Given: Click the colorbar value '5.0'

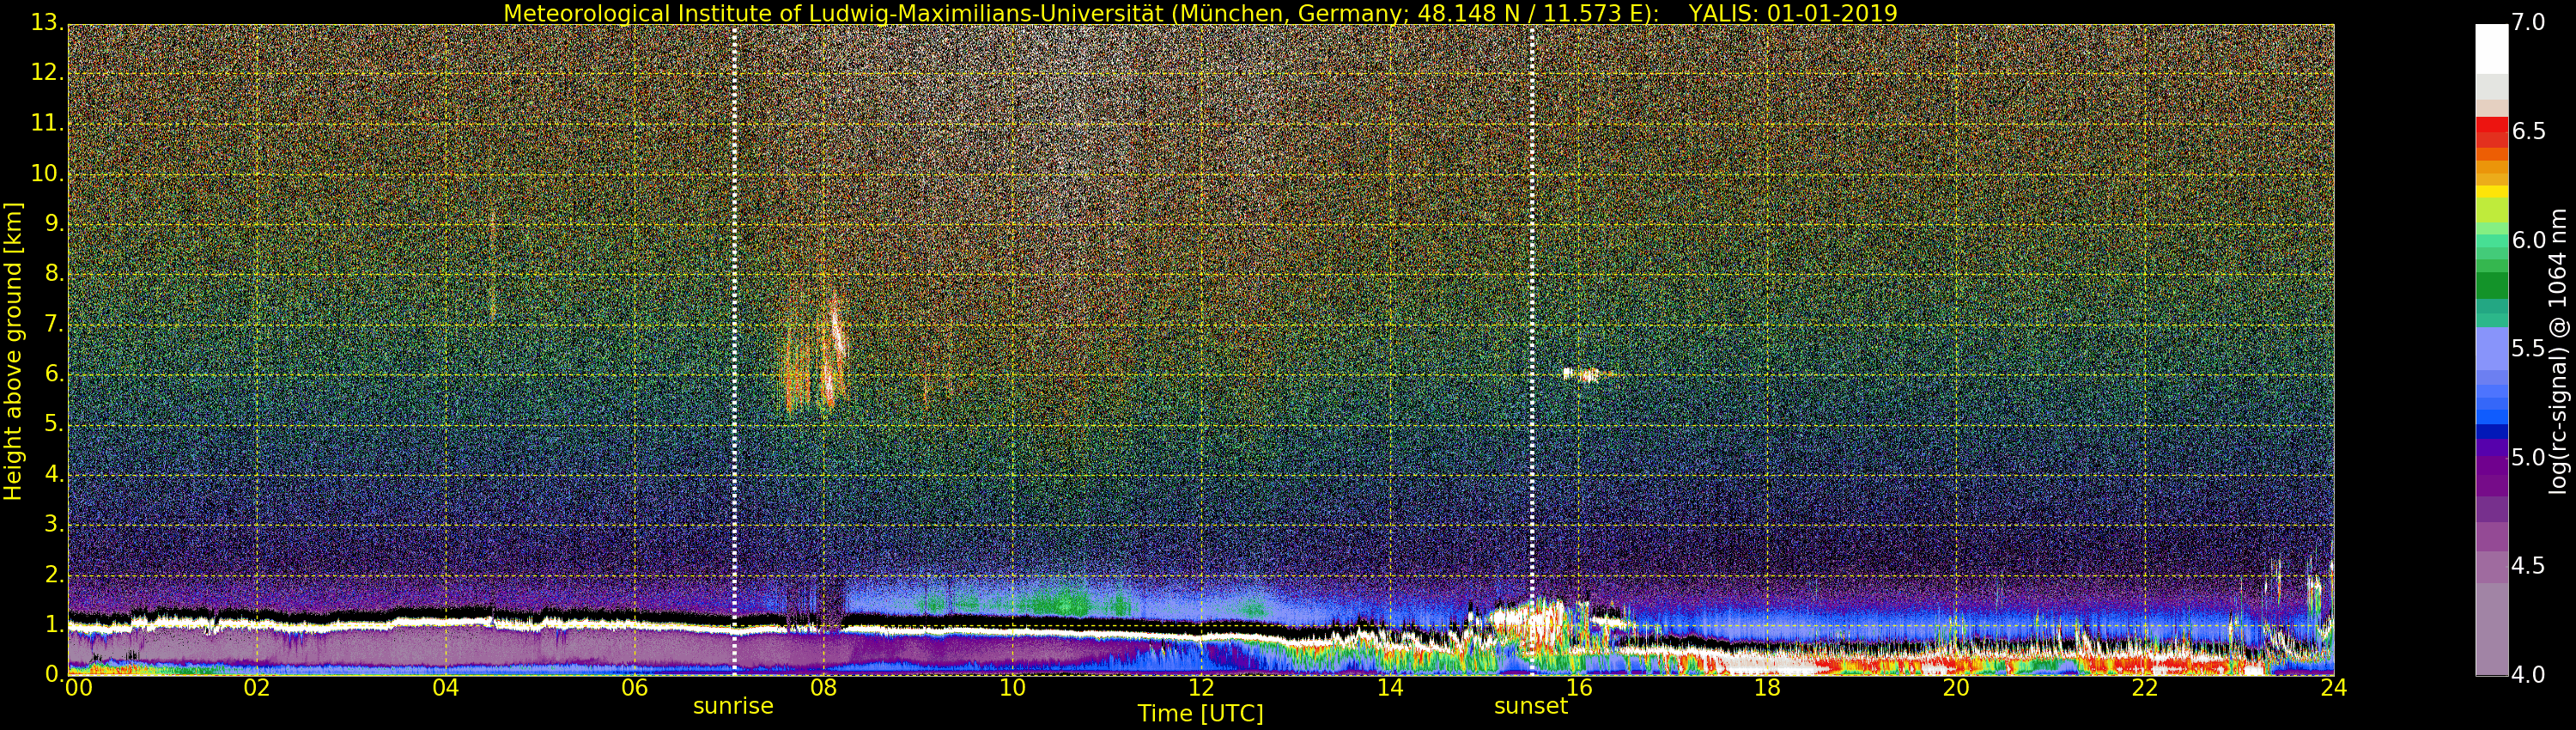Looking at the screenshot, I should pos(2528,457).
